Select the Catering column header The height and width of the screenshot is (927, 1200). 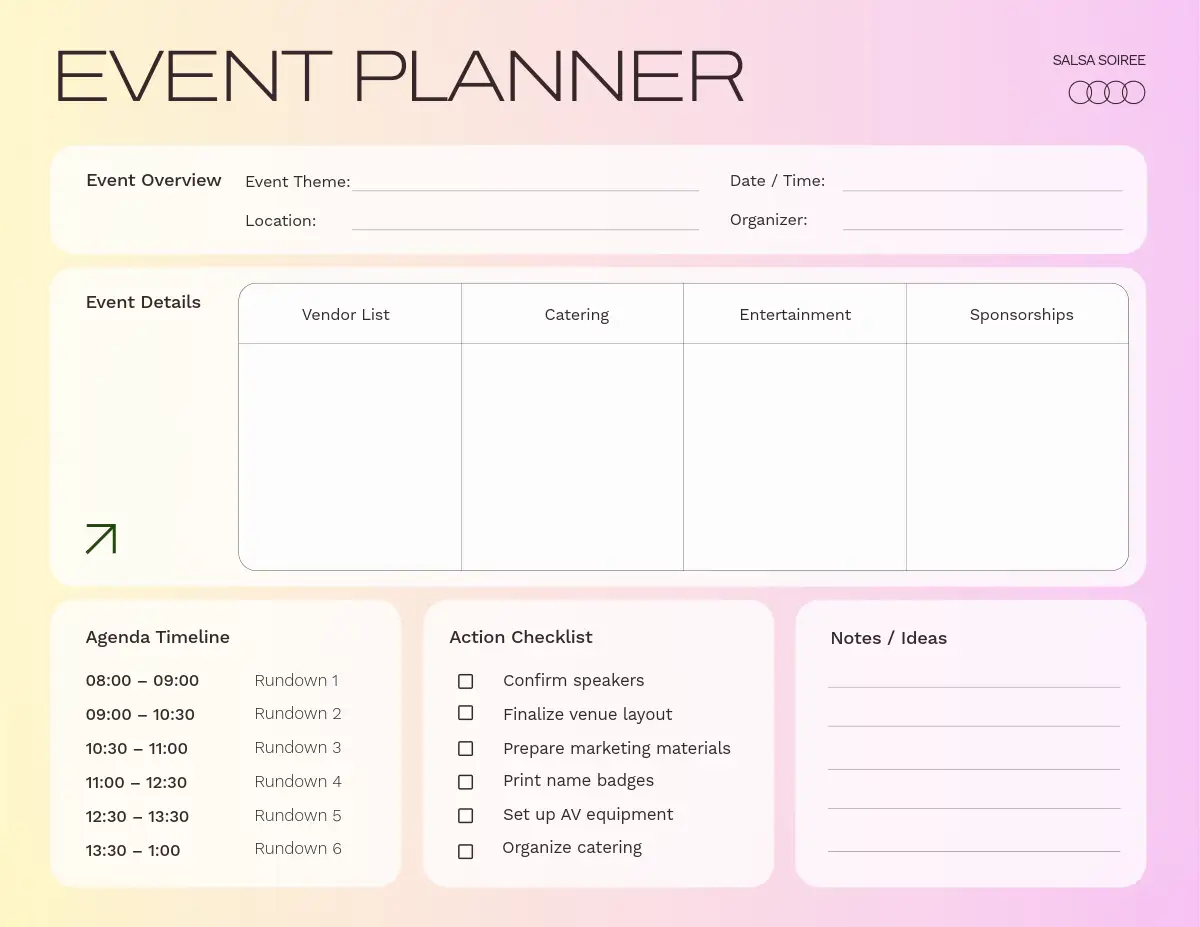click(576, 314)
